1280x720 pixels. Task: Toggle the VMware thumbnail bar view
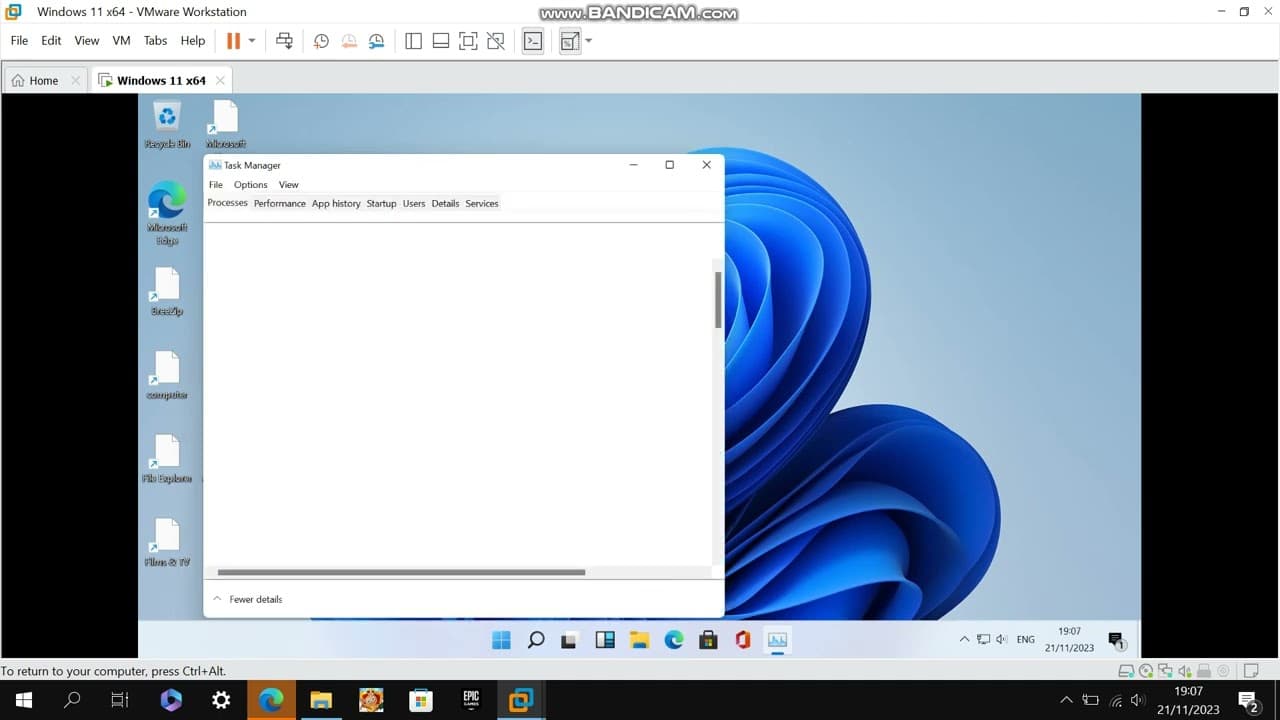point(440,41)
